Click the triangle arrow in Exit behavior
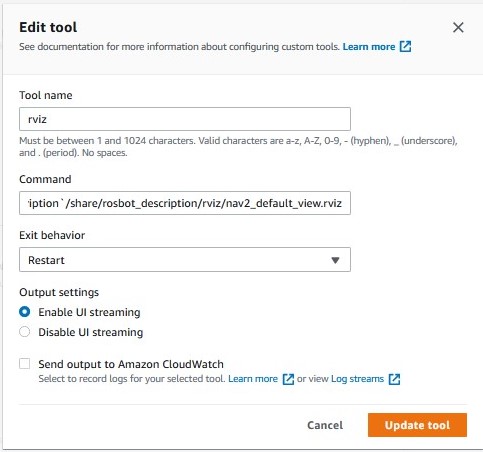This screenshot has width=483, height=452. (335, 260)
